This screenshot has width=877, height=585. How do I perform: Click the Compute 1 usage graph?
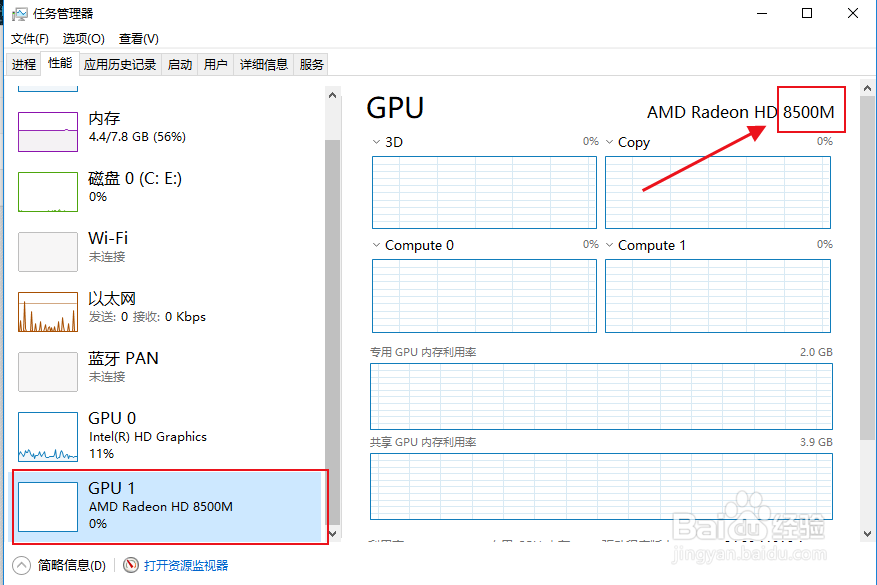tap(718, 296)
